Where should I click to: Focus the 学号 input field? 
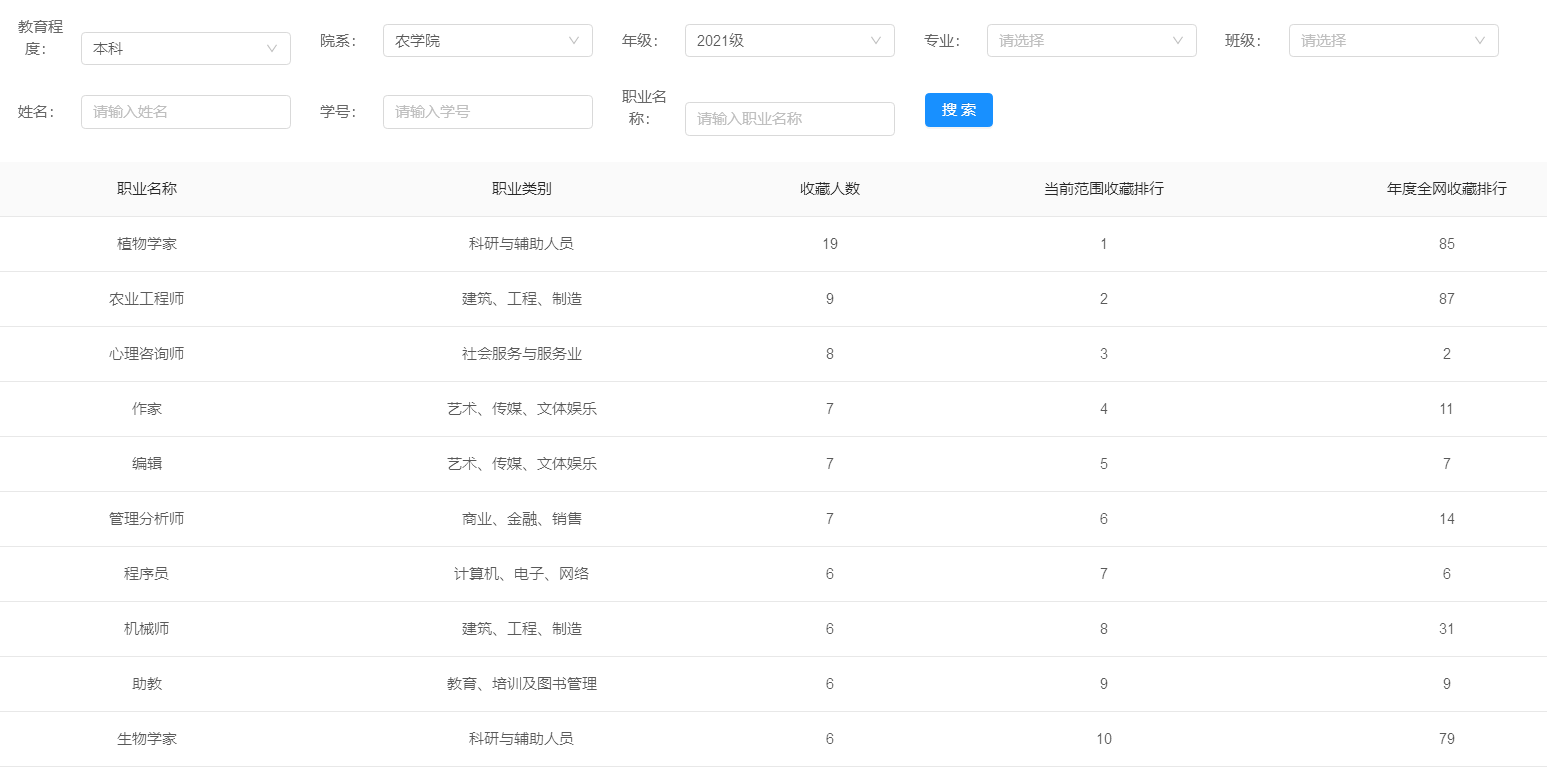click(x=487, y=111)
